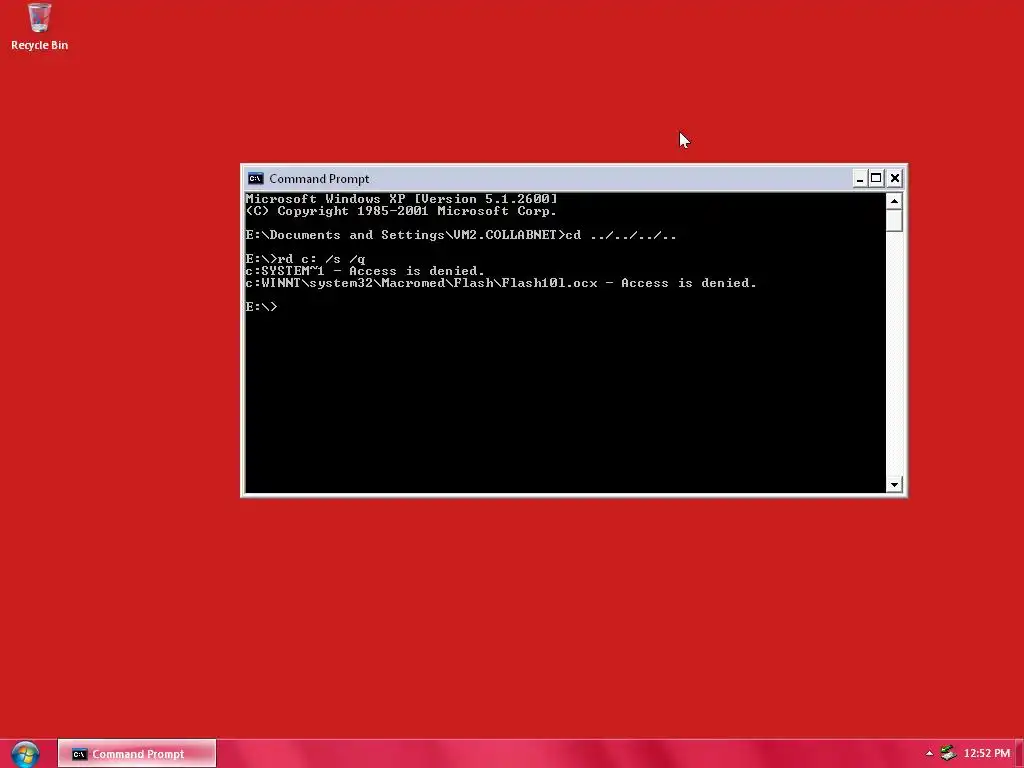This screenshot has width=1024, height=768.
Task: Click the network tray icon
Action: pyautogui.click(x=948, y=754)
